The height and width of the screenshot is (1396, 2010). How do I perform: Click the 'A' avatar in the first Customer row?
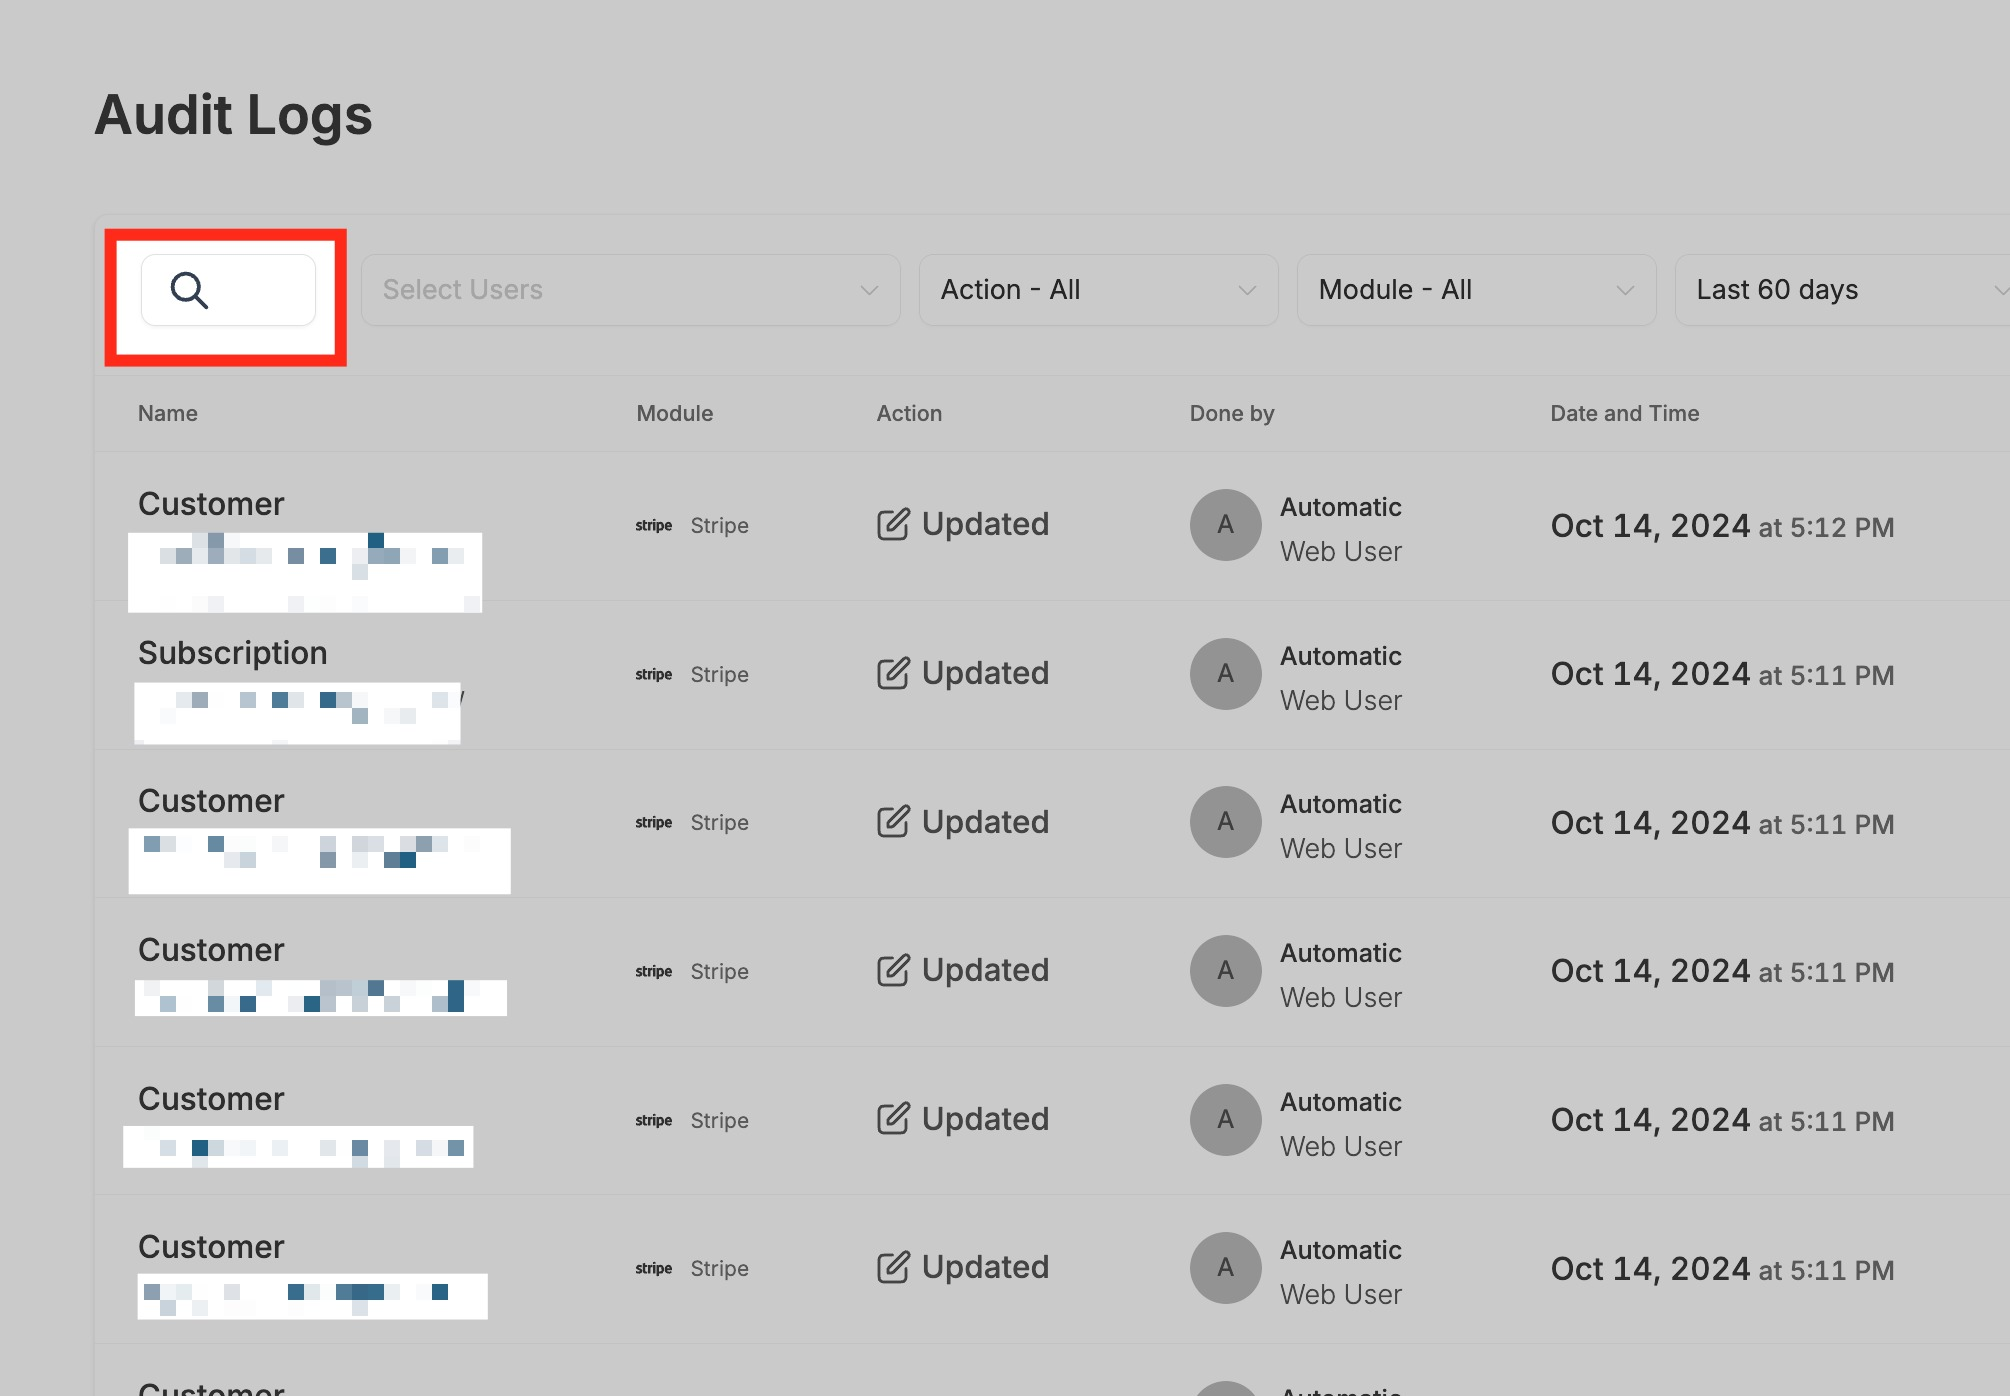[x=1225, y=525]
